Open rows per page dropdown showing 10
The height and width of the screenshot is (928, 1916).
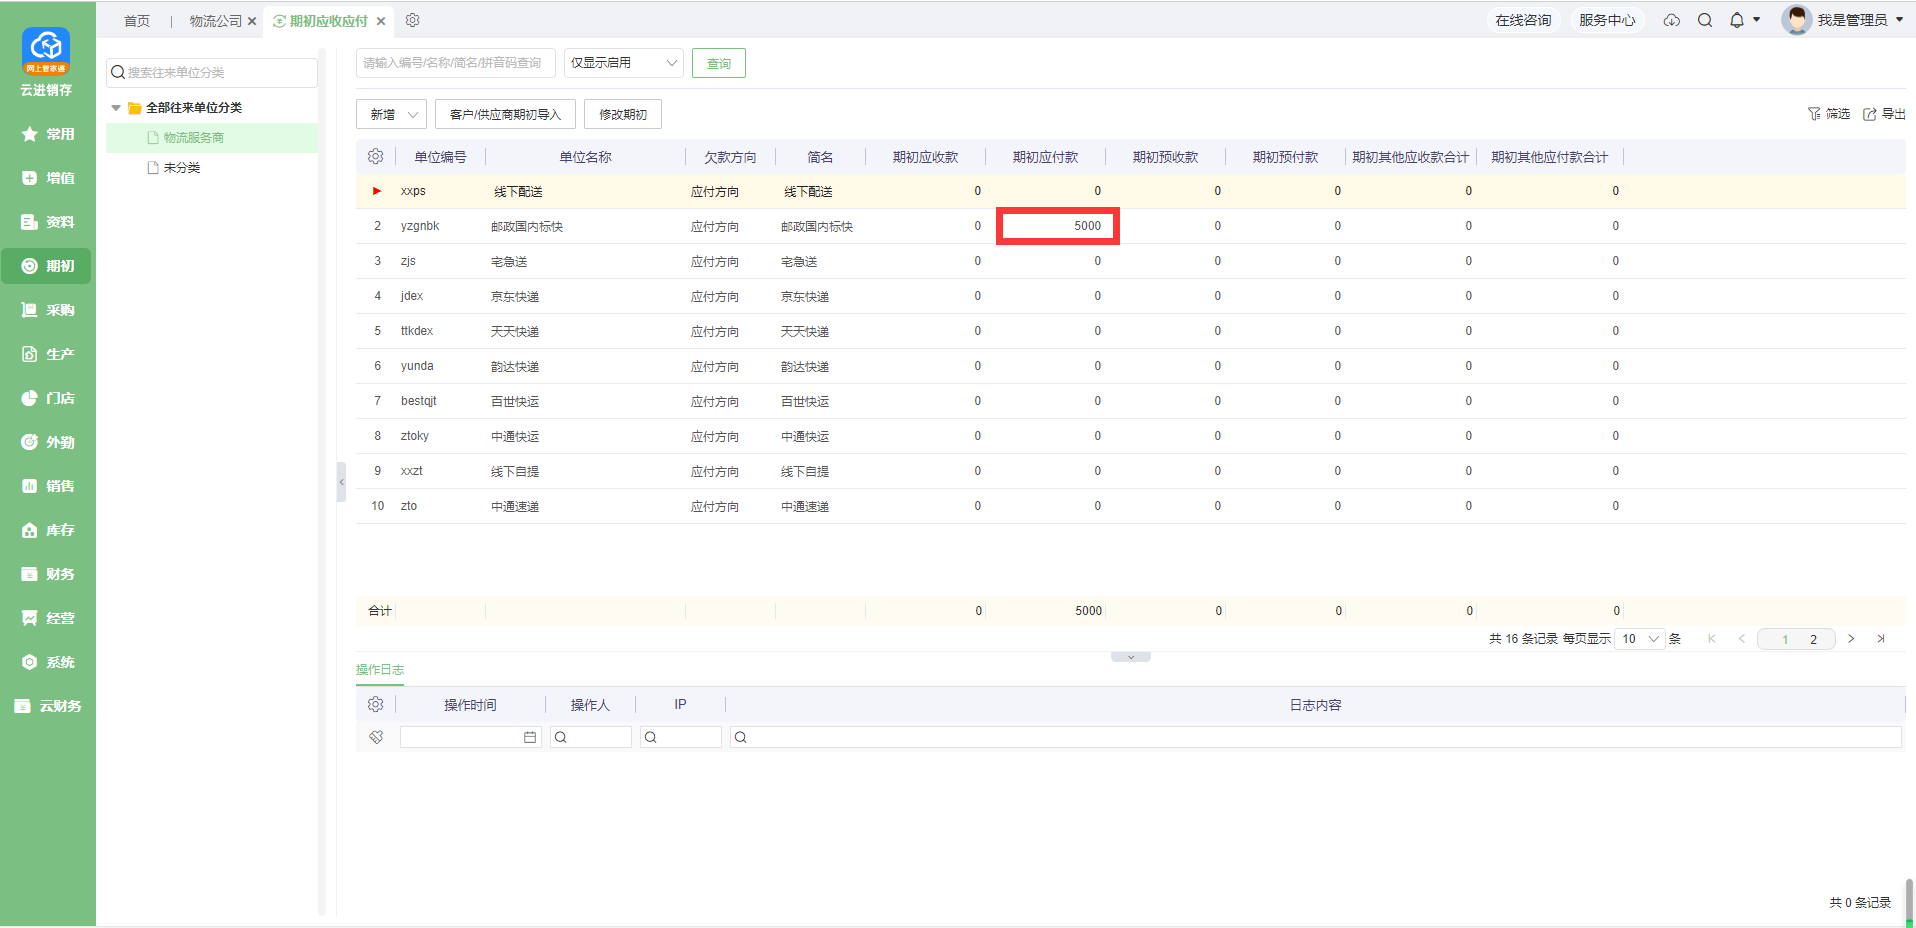pos(1640,639)
